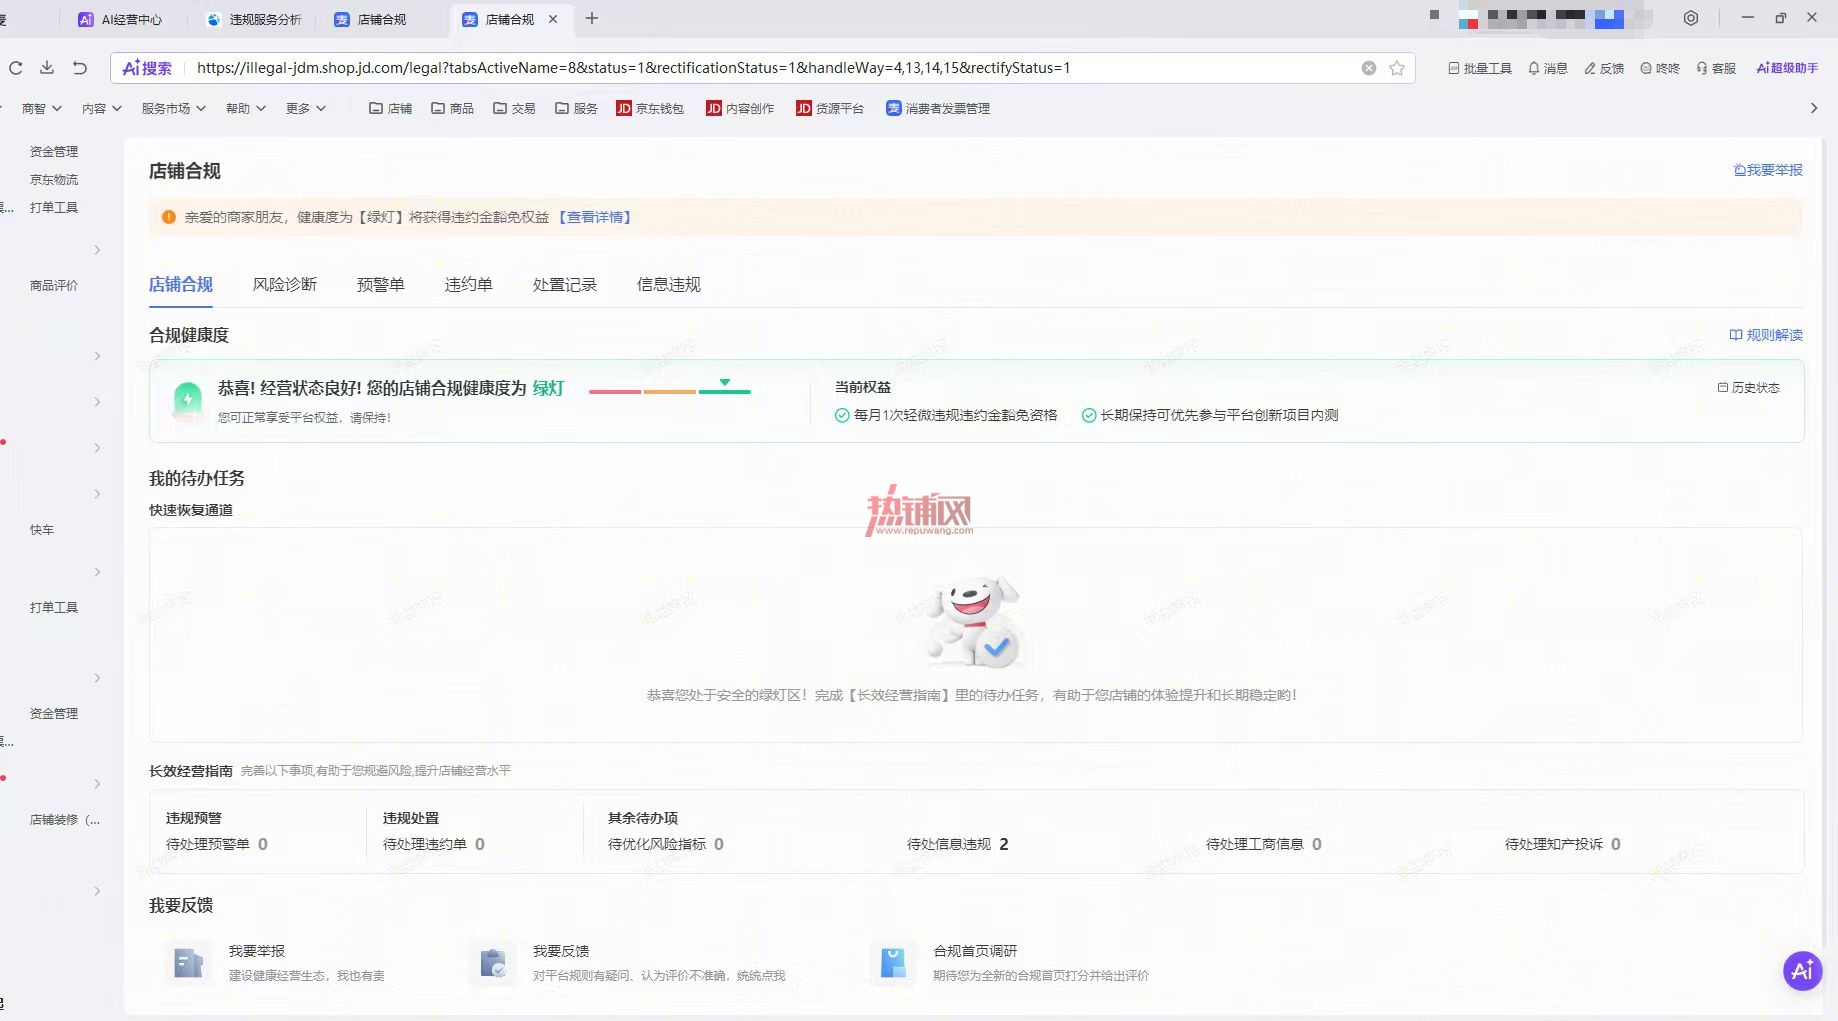Click the floating AI assistant button
The width and height of the screenshot is (1838, 1021).
(1802, 970)
